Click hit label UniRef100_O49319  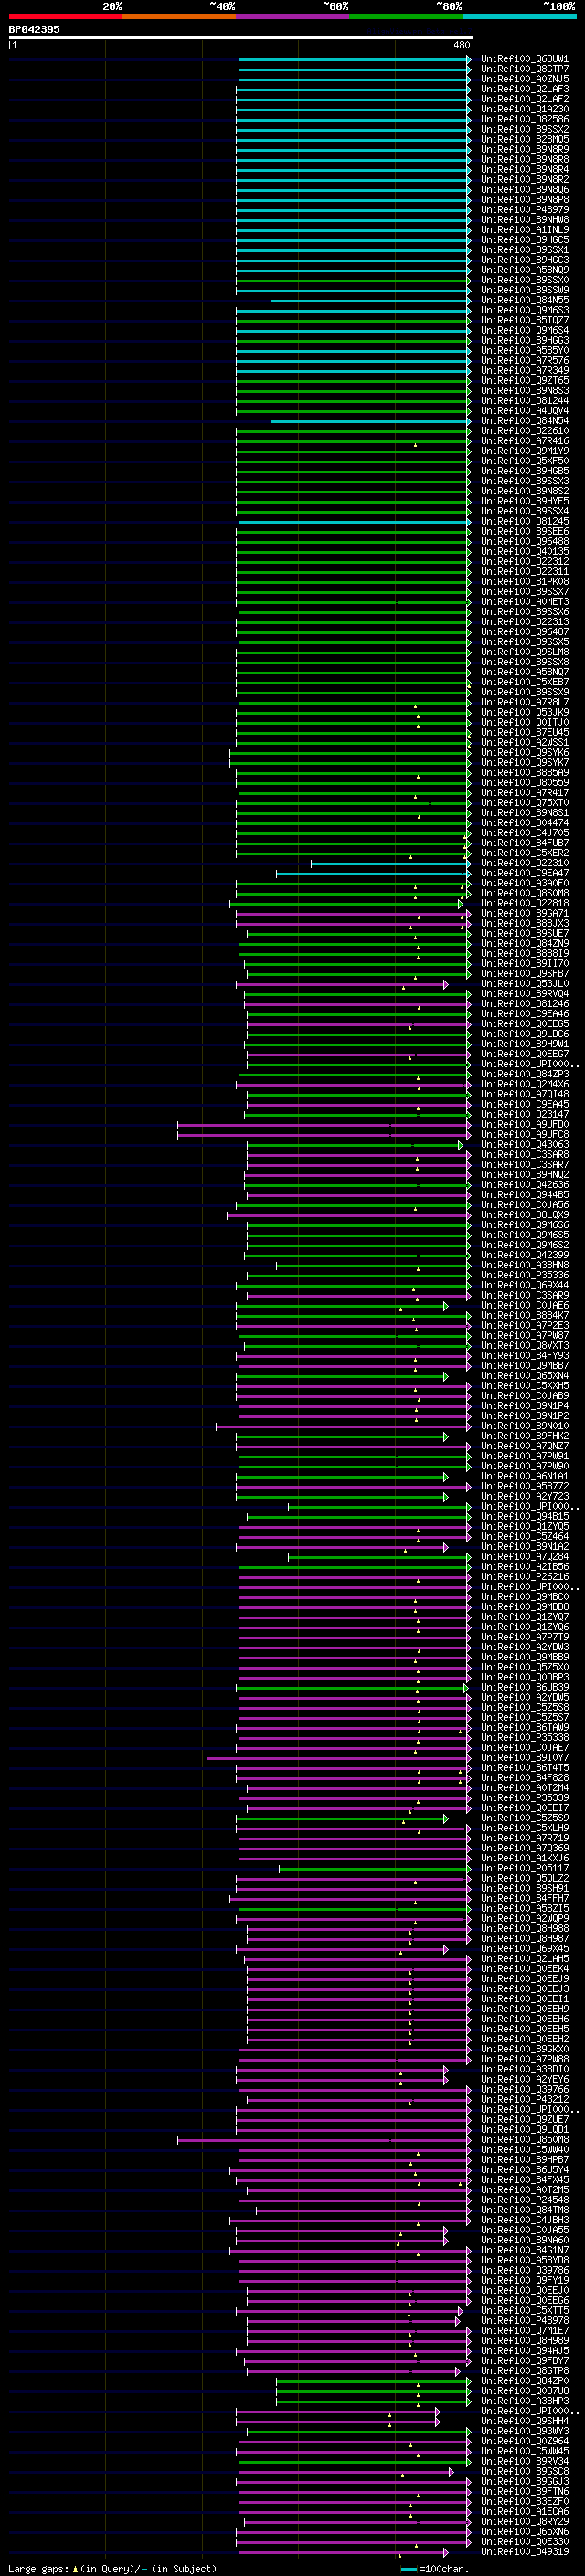coord(525,2552)
